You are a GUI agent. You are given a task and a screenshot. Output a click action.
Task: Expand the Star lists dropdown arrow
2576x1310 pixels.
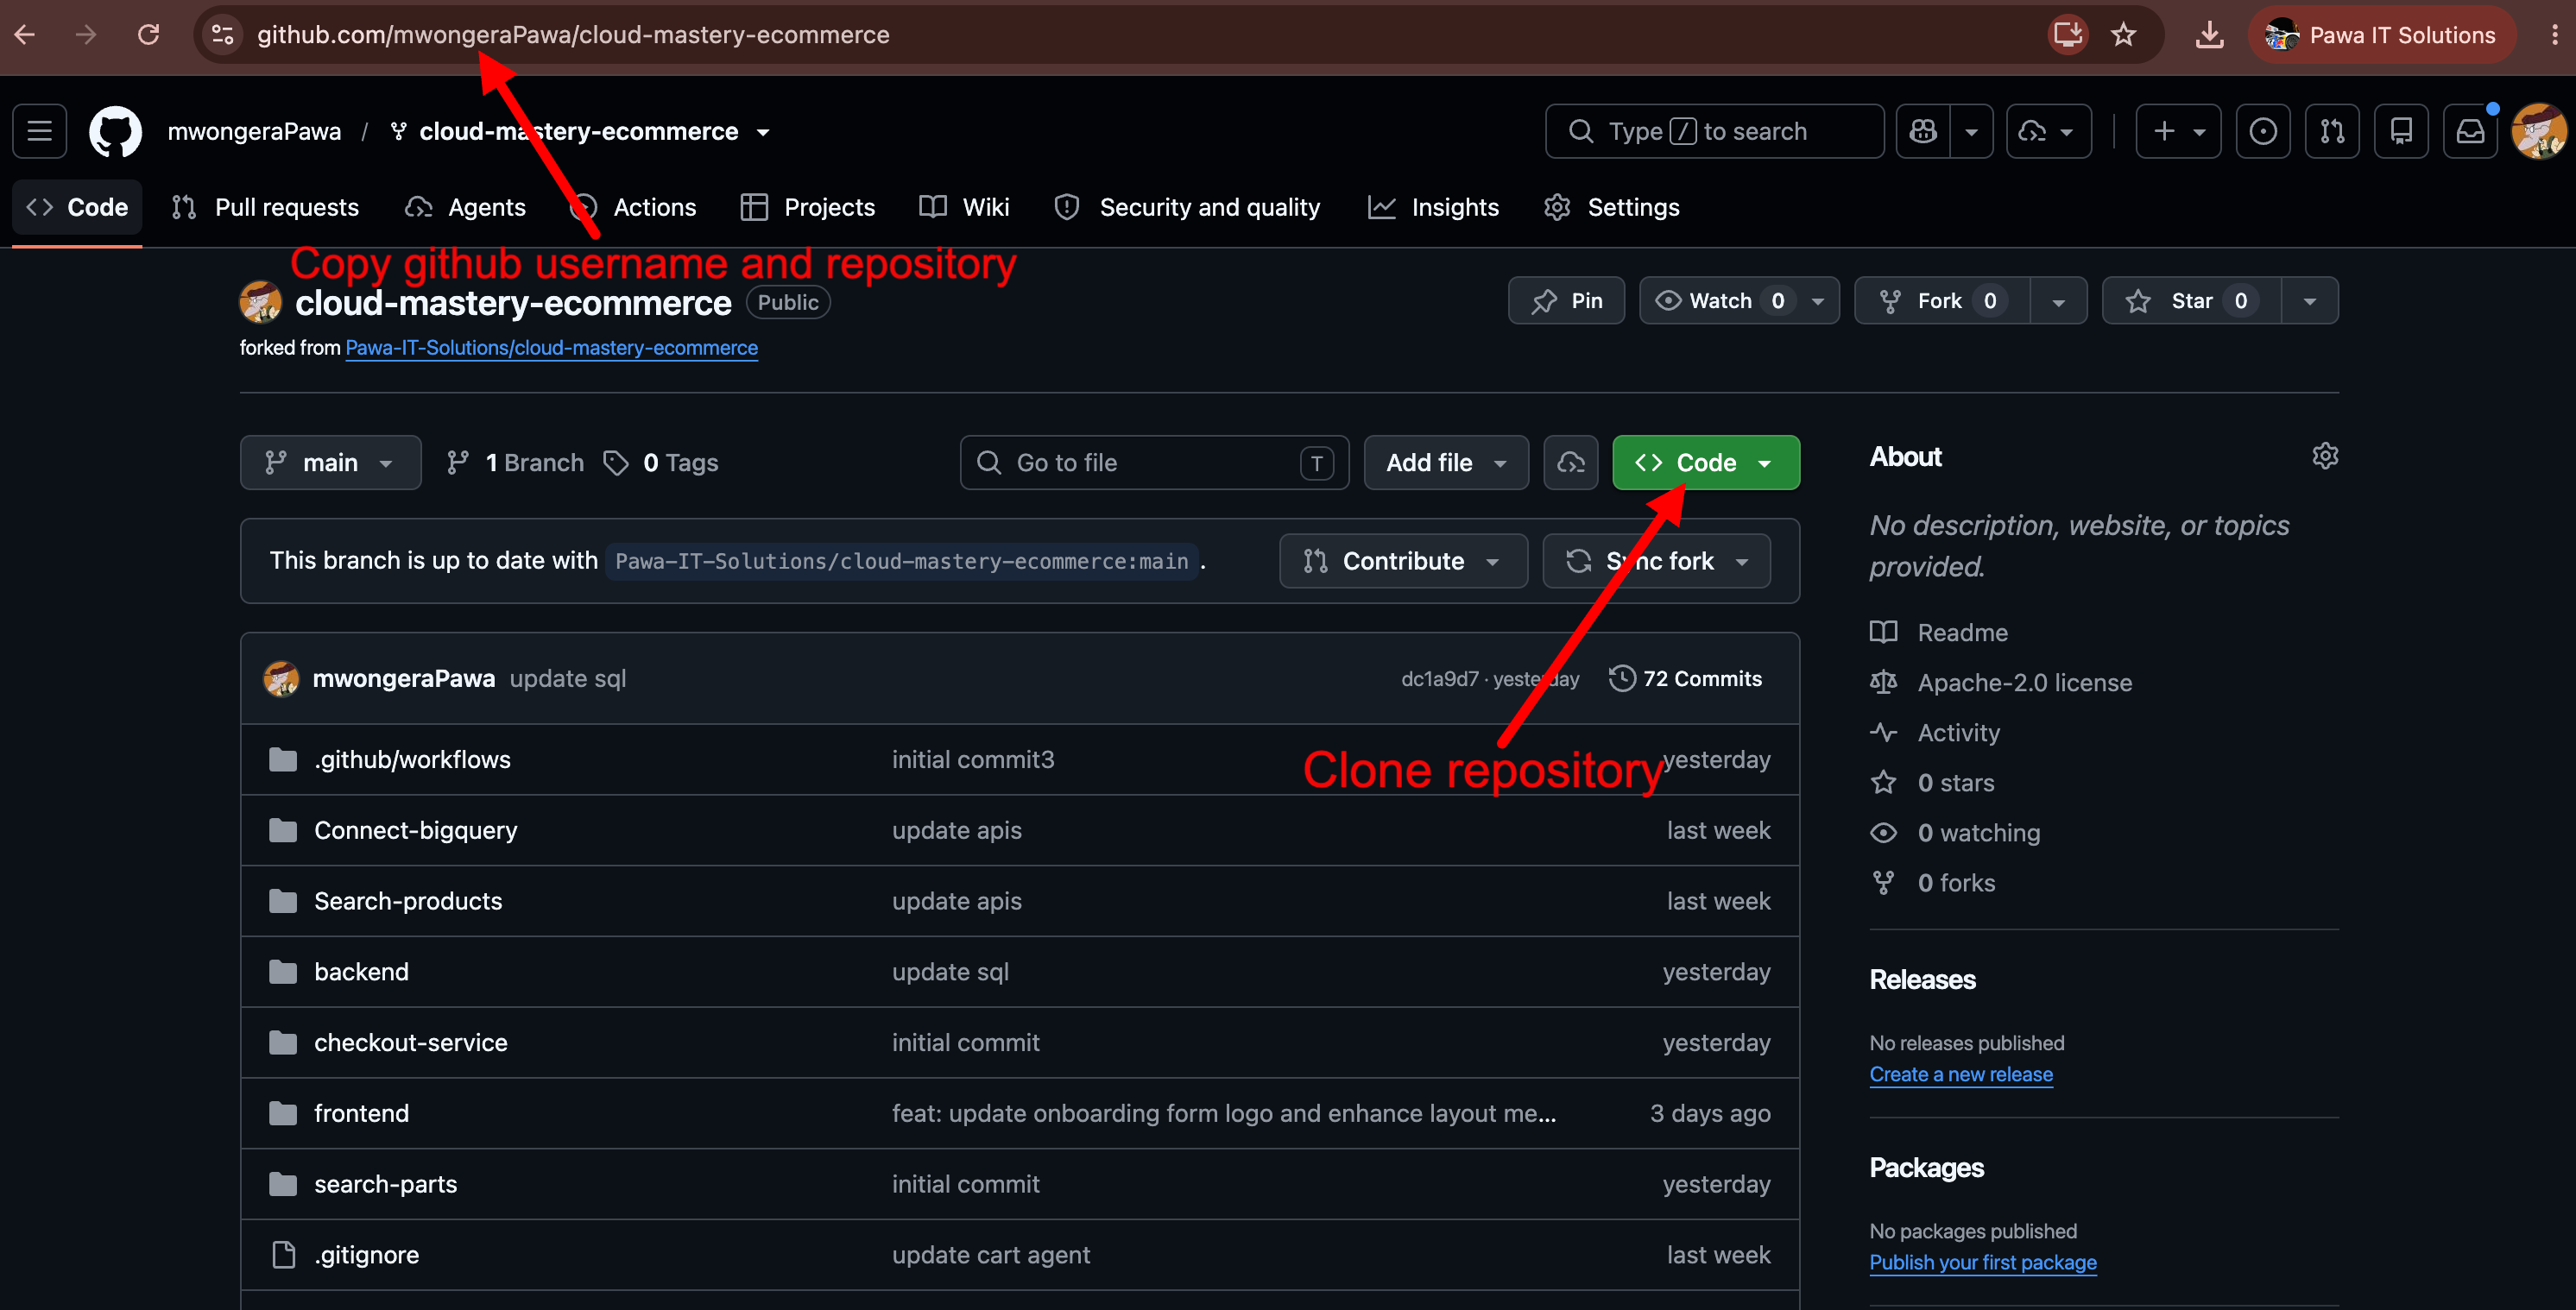coord(2309,301)
